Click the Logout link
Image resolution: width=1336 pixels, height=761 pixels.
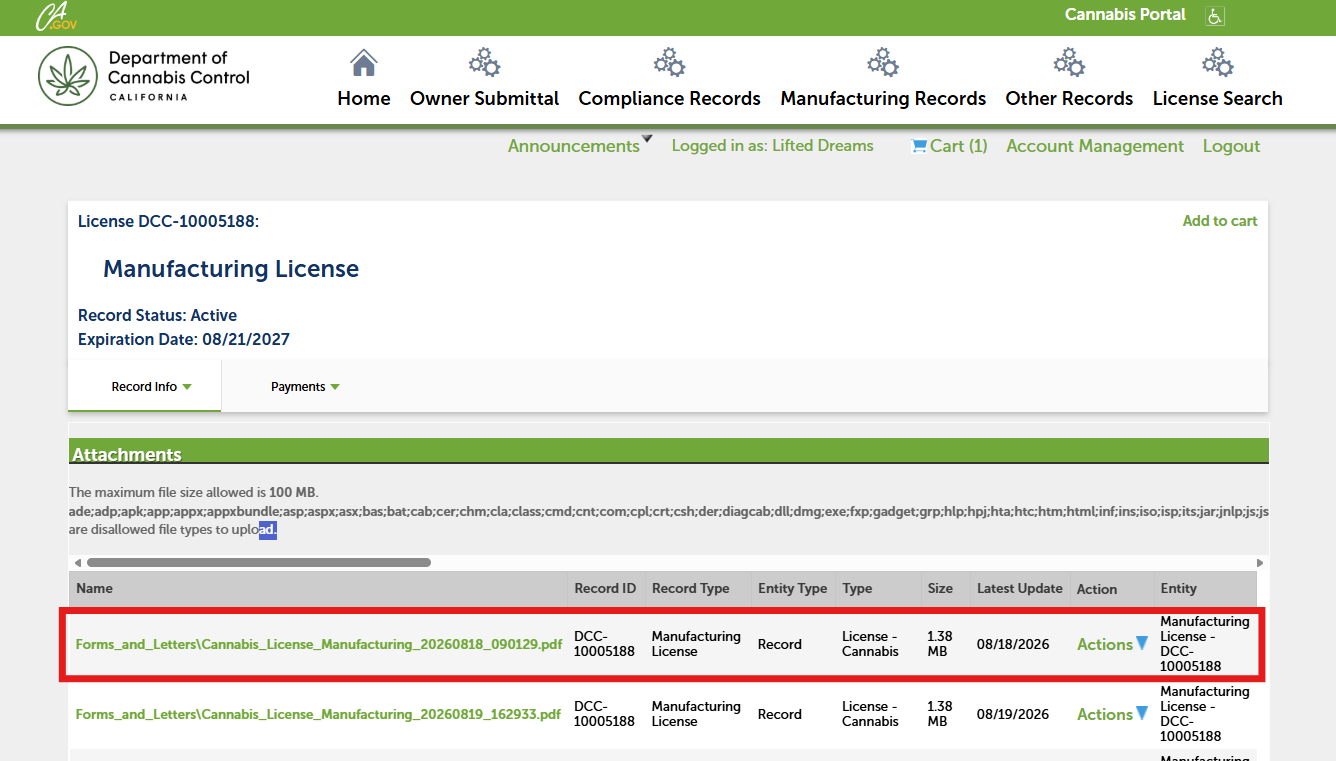click(1231, 146)
